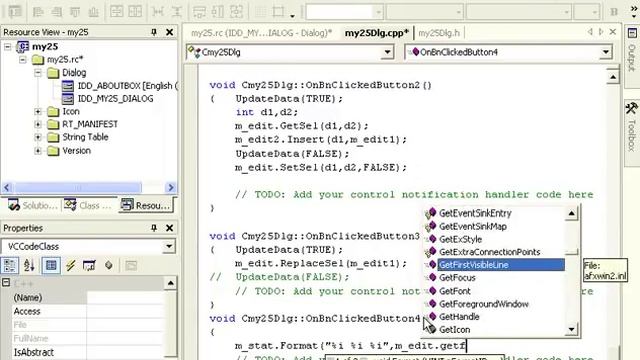Open Overrides via the cube icon
The height and width of the screenshot is (360, 640).
click(x=109, y=266)
